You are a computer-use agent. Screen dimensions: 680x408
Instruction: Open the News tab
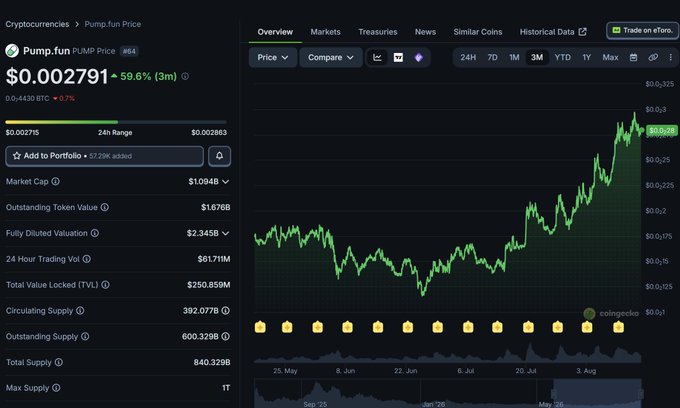click(425, 32)
